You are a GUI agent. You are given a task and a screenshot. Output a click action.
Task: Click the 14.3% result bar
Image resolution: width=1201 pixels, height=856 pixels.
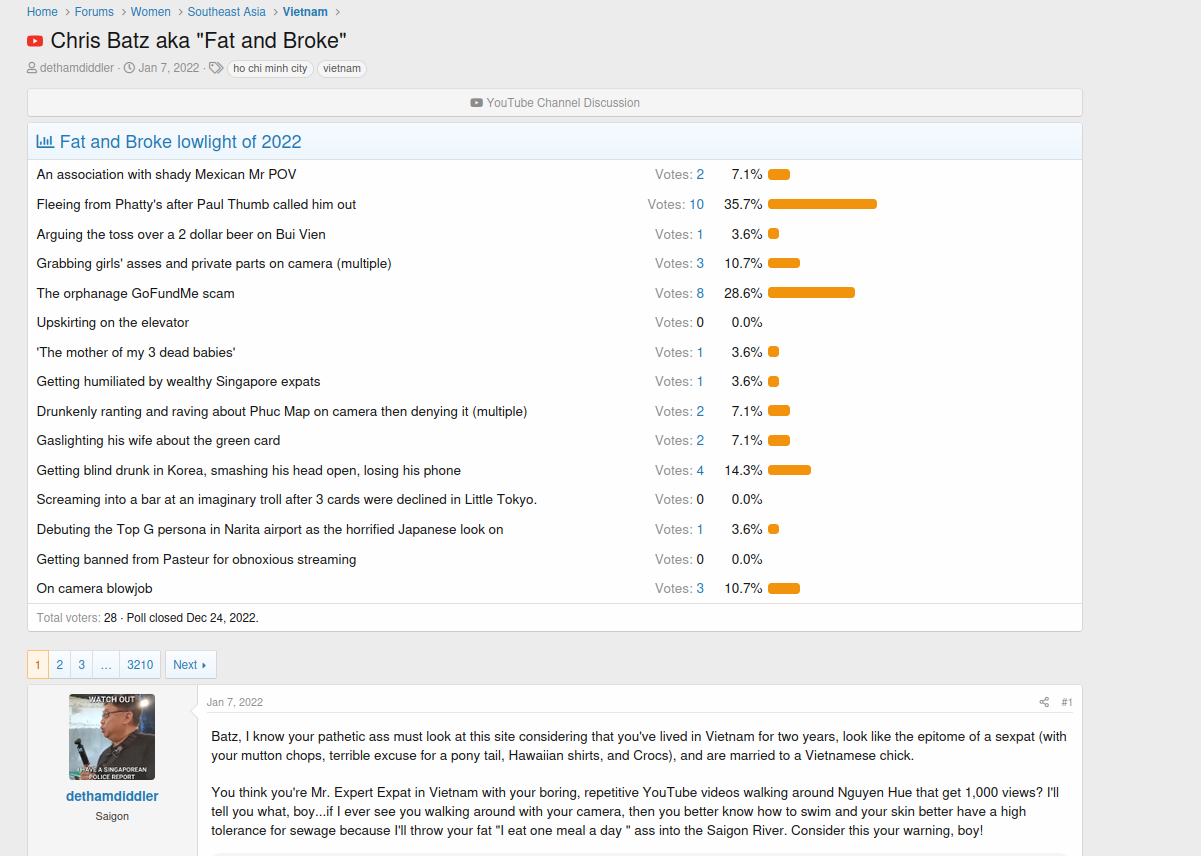point(789,470)
